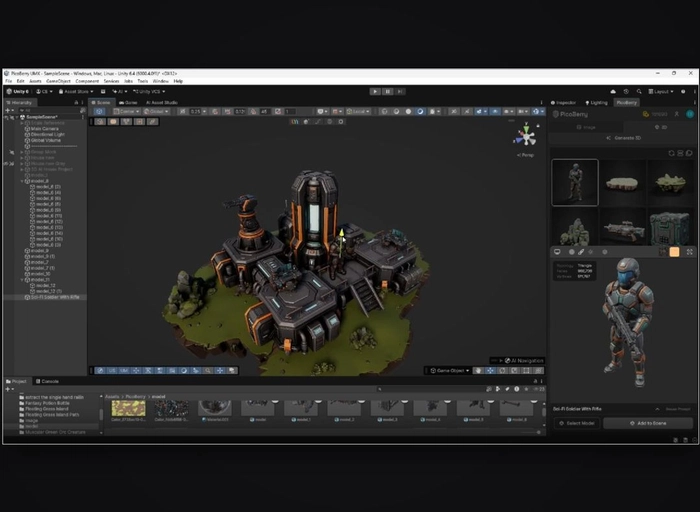This screenshot has width=700, height=512.
Task: Click the Project search input field
Action: [x=429, y=389]
